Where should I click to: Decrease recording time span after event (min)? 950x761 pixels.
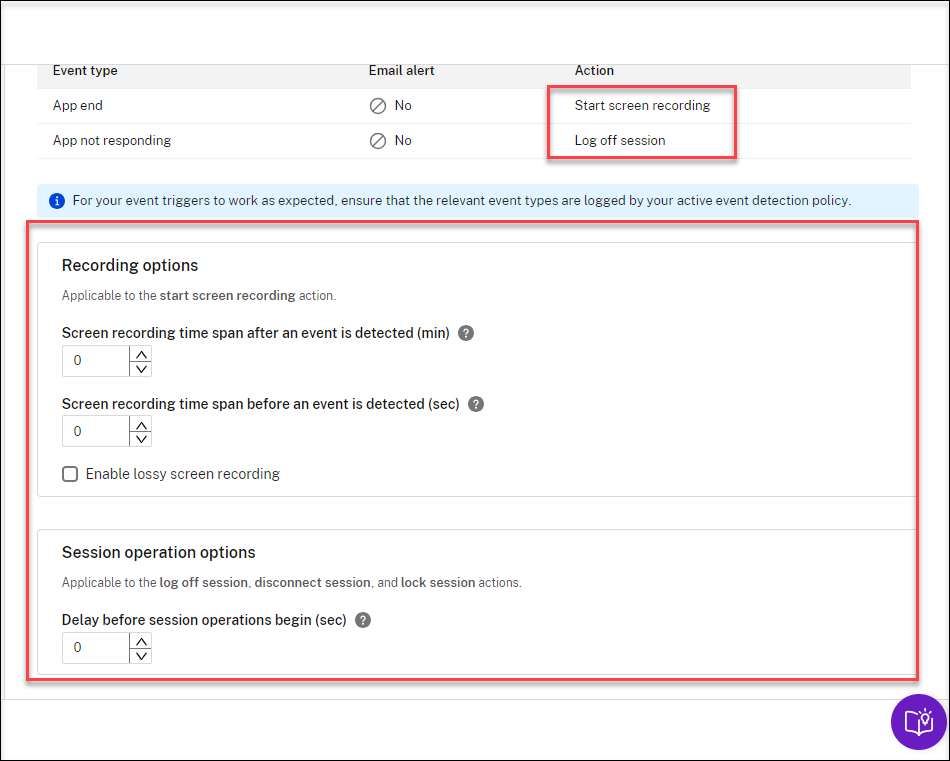141,368
